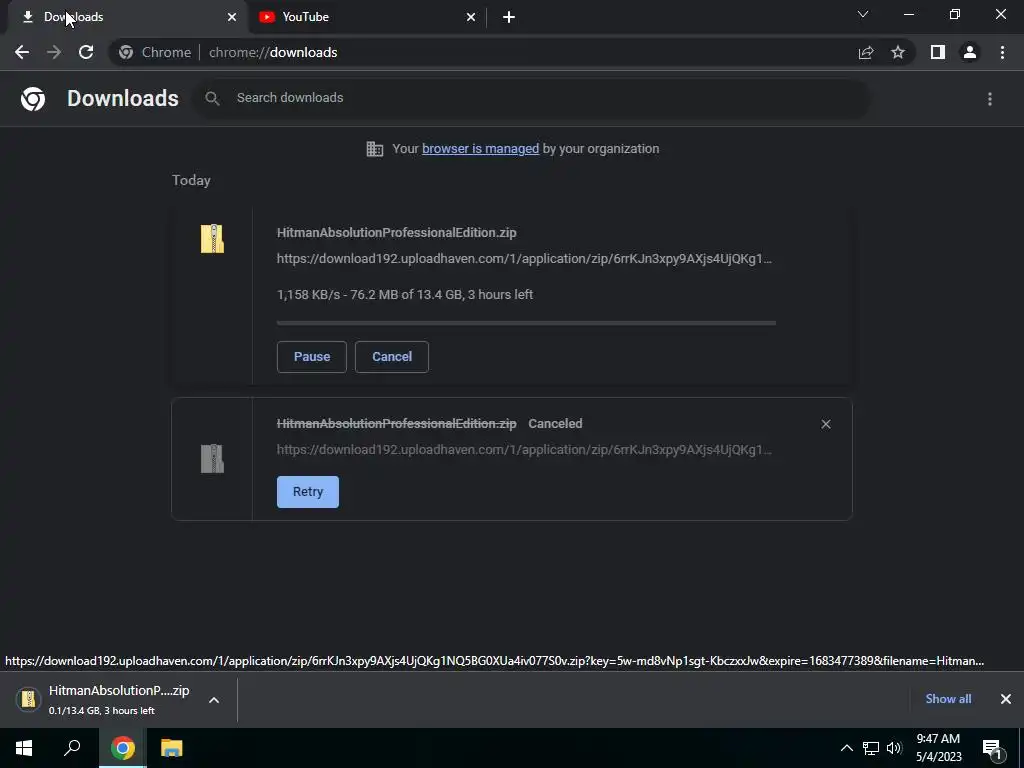
Task: Open the Downloads page more actions menu
Action: tap(990, 99)
